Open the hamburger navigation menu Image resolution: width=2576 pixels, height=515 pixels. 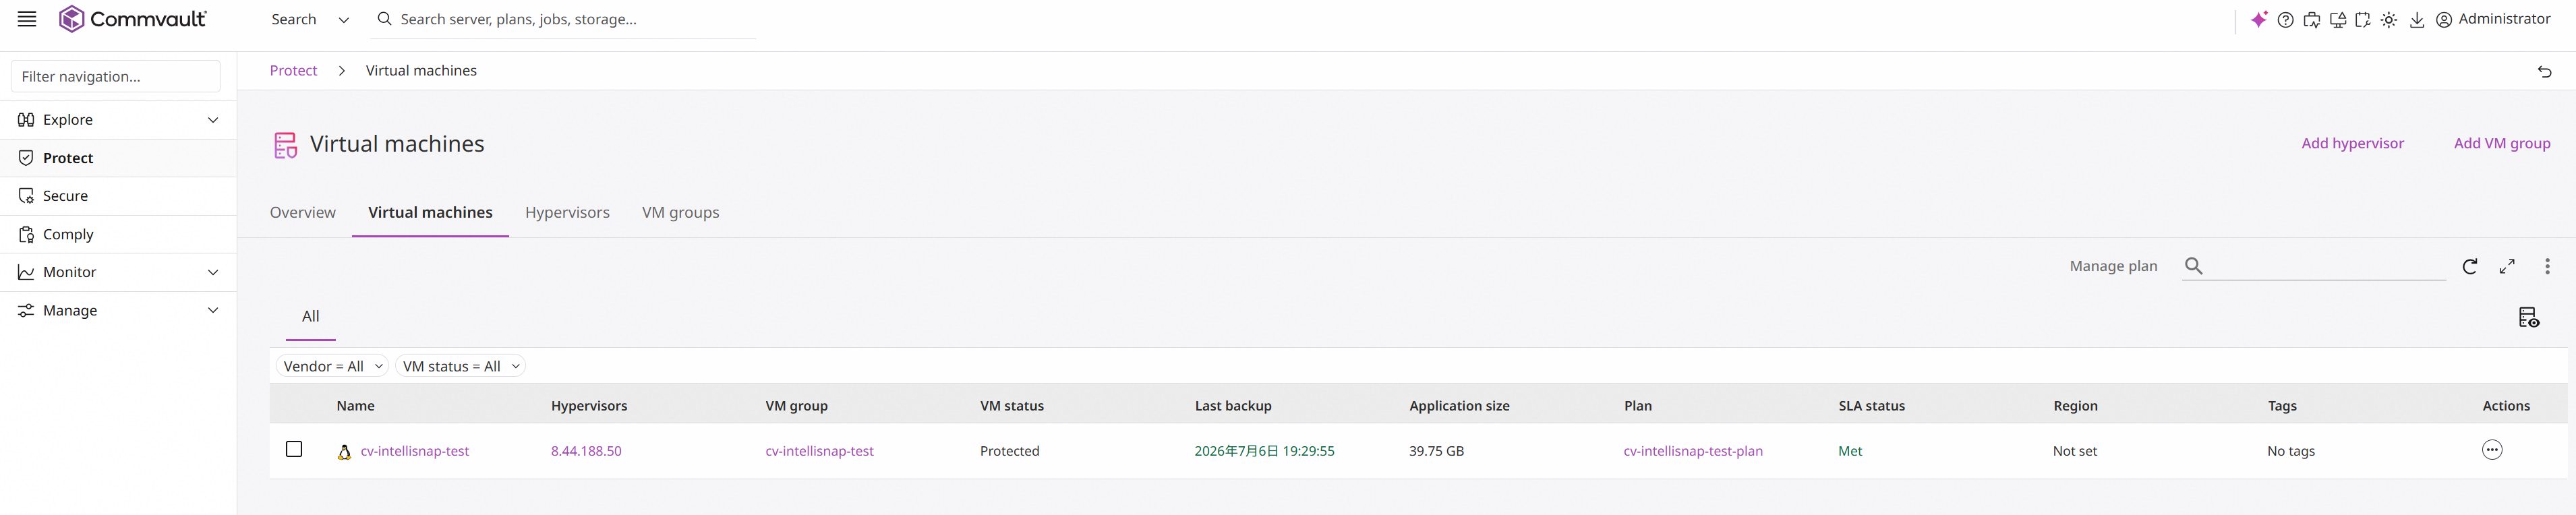tap(27, 19)
